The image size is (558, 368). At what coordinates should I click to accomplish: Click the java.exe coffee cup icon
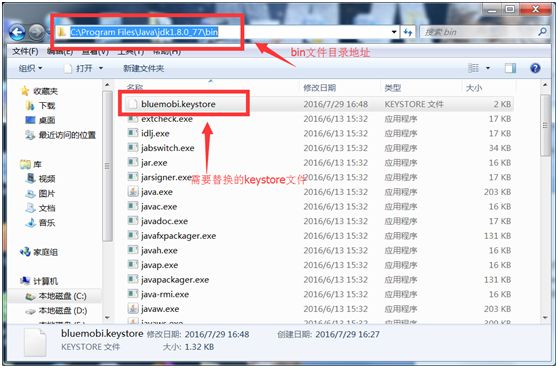[x=133, y=191]
